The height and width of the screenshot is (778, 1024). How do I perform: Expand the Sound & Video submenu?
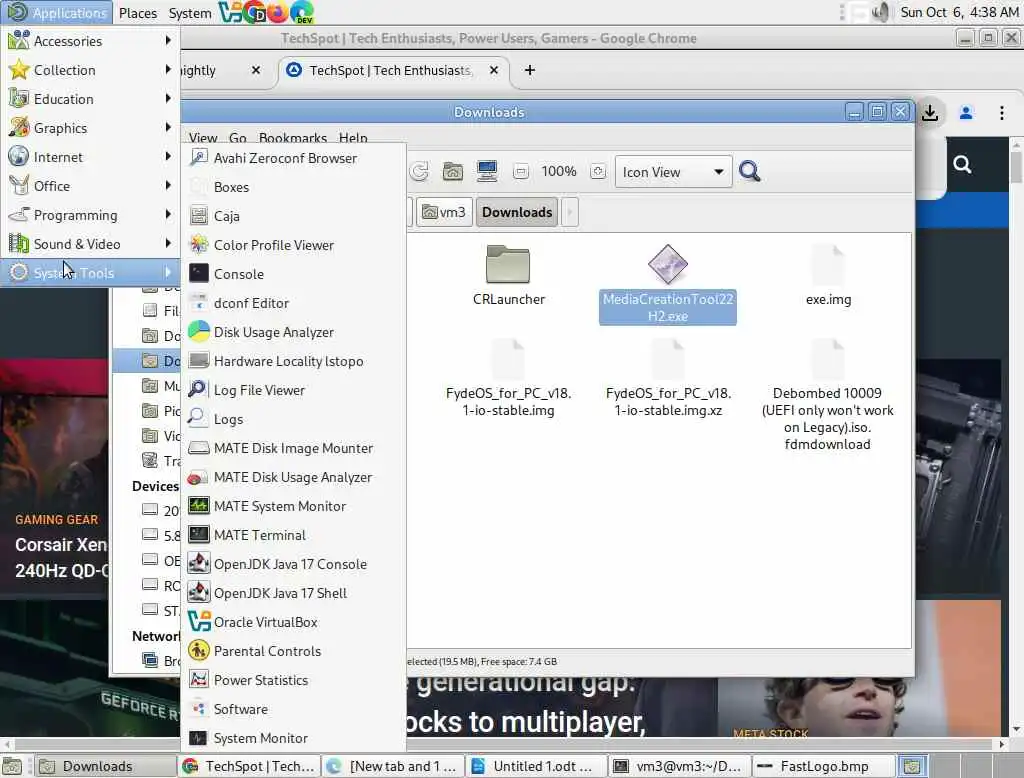(x=90, y=244)
